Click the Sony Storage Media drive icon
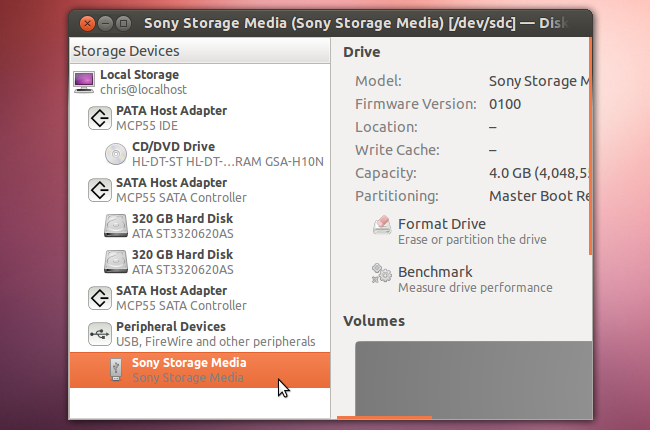 click(x=115, y=370)
